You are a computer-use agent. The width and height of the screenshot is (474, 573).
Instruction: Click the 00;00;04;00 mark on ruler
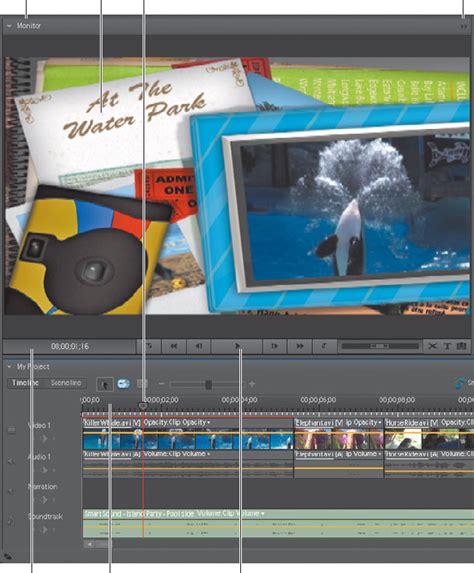239,400
